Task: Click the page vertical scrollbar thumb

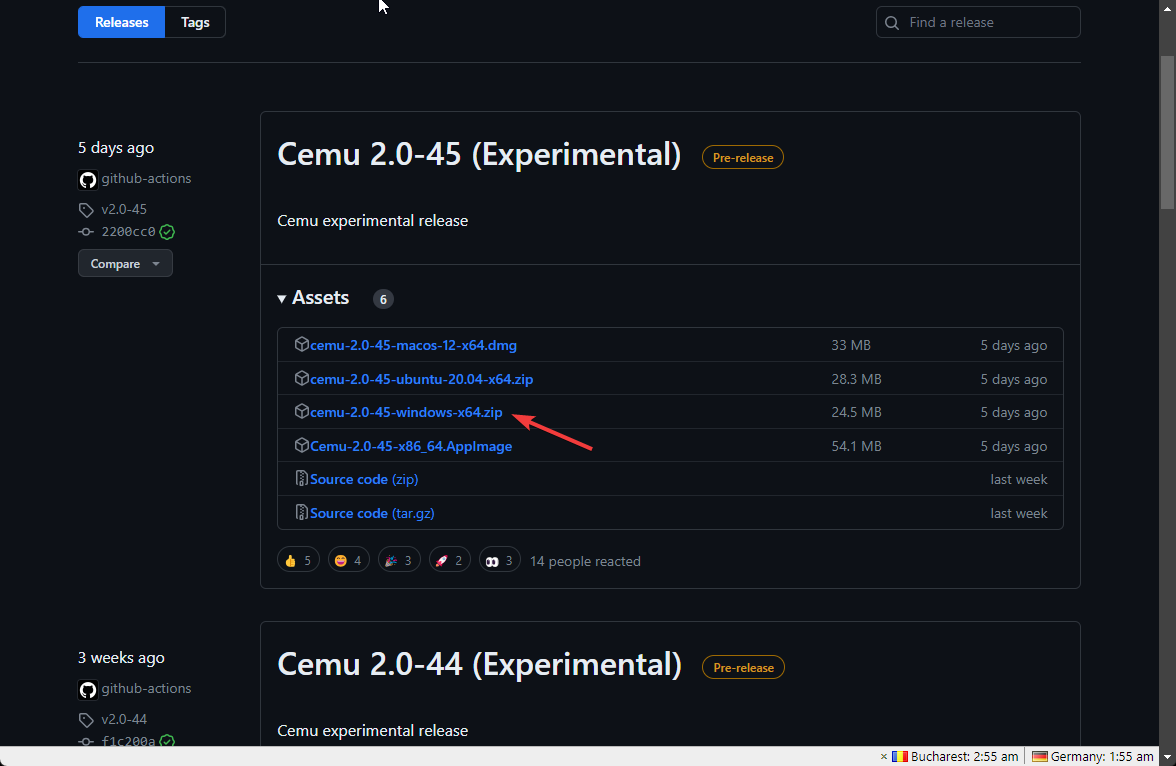Action: pos(1168,133)
